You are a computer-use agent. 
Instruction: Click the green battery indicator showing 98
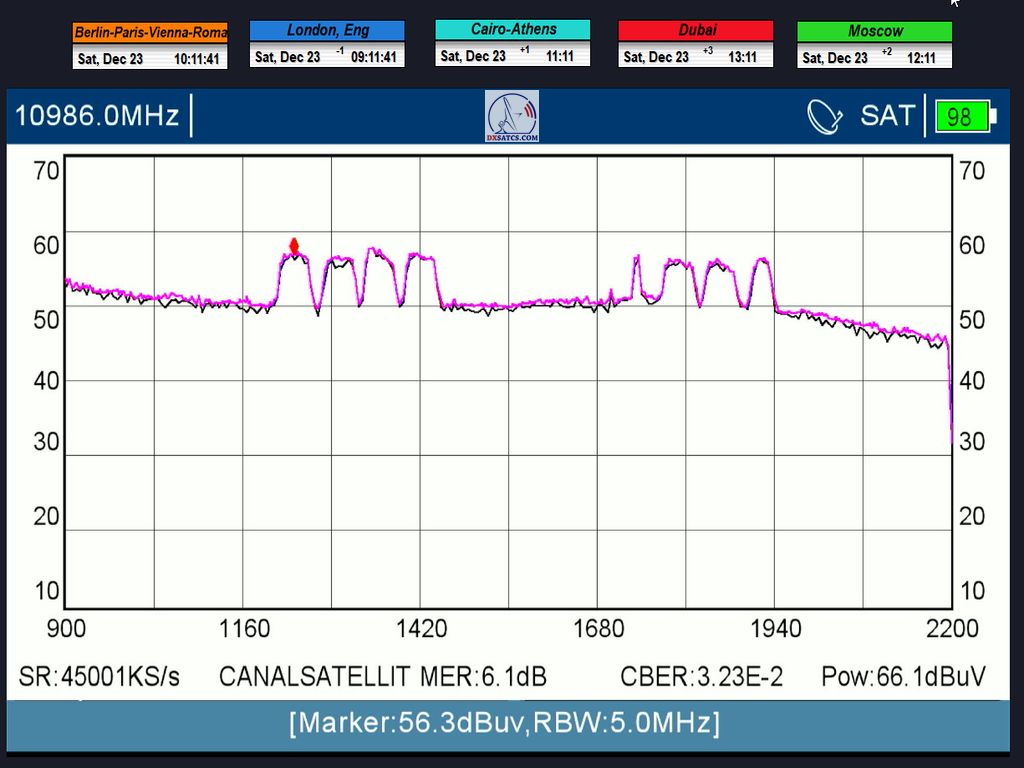pos(961,117)
